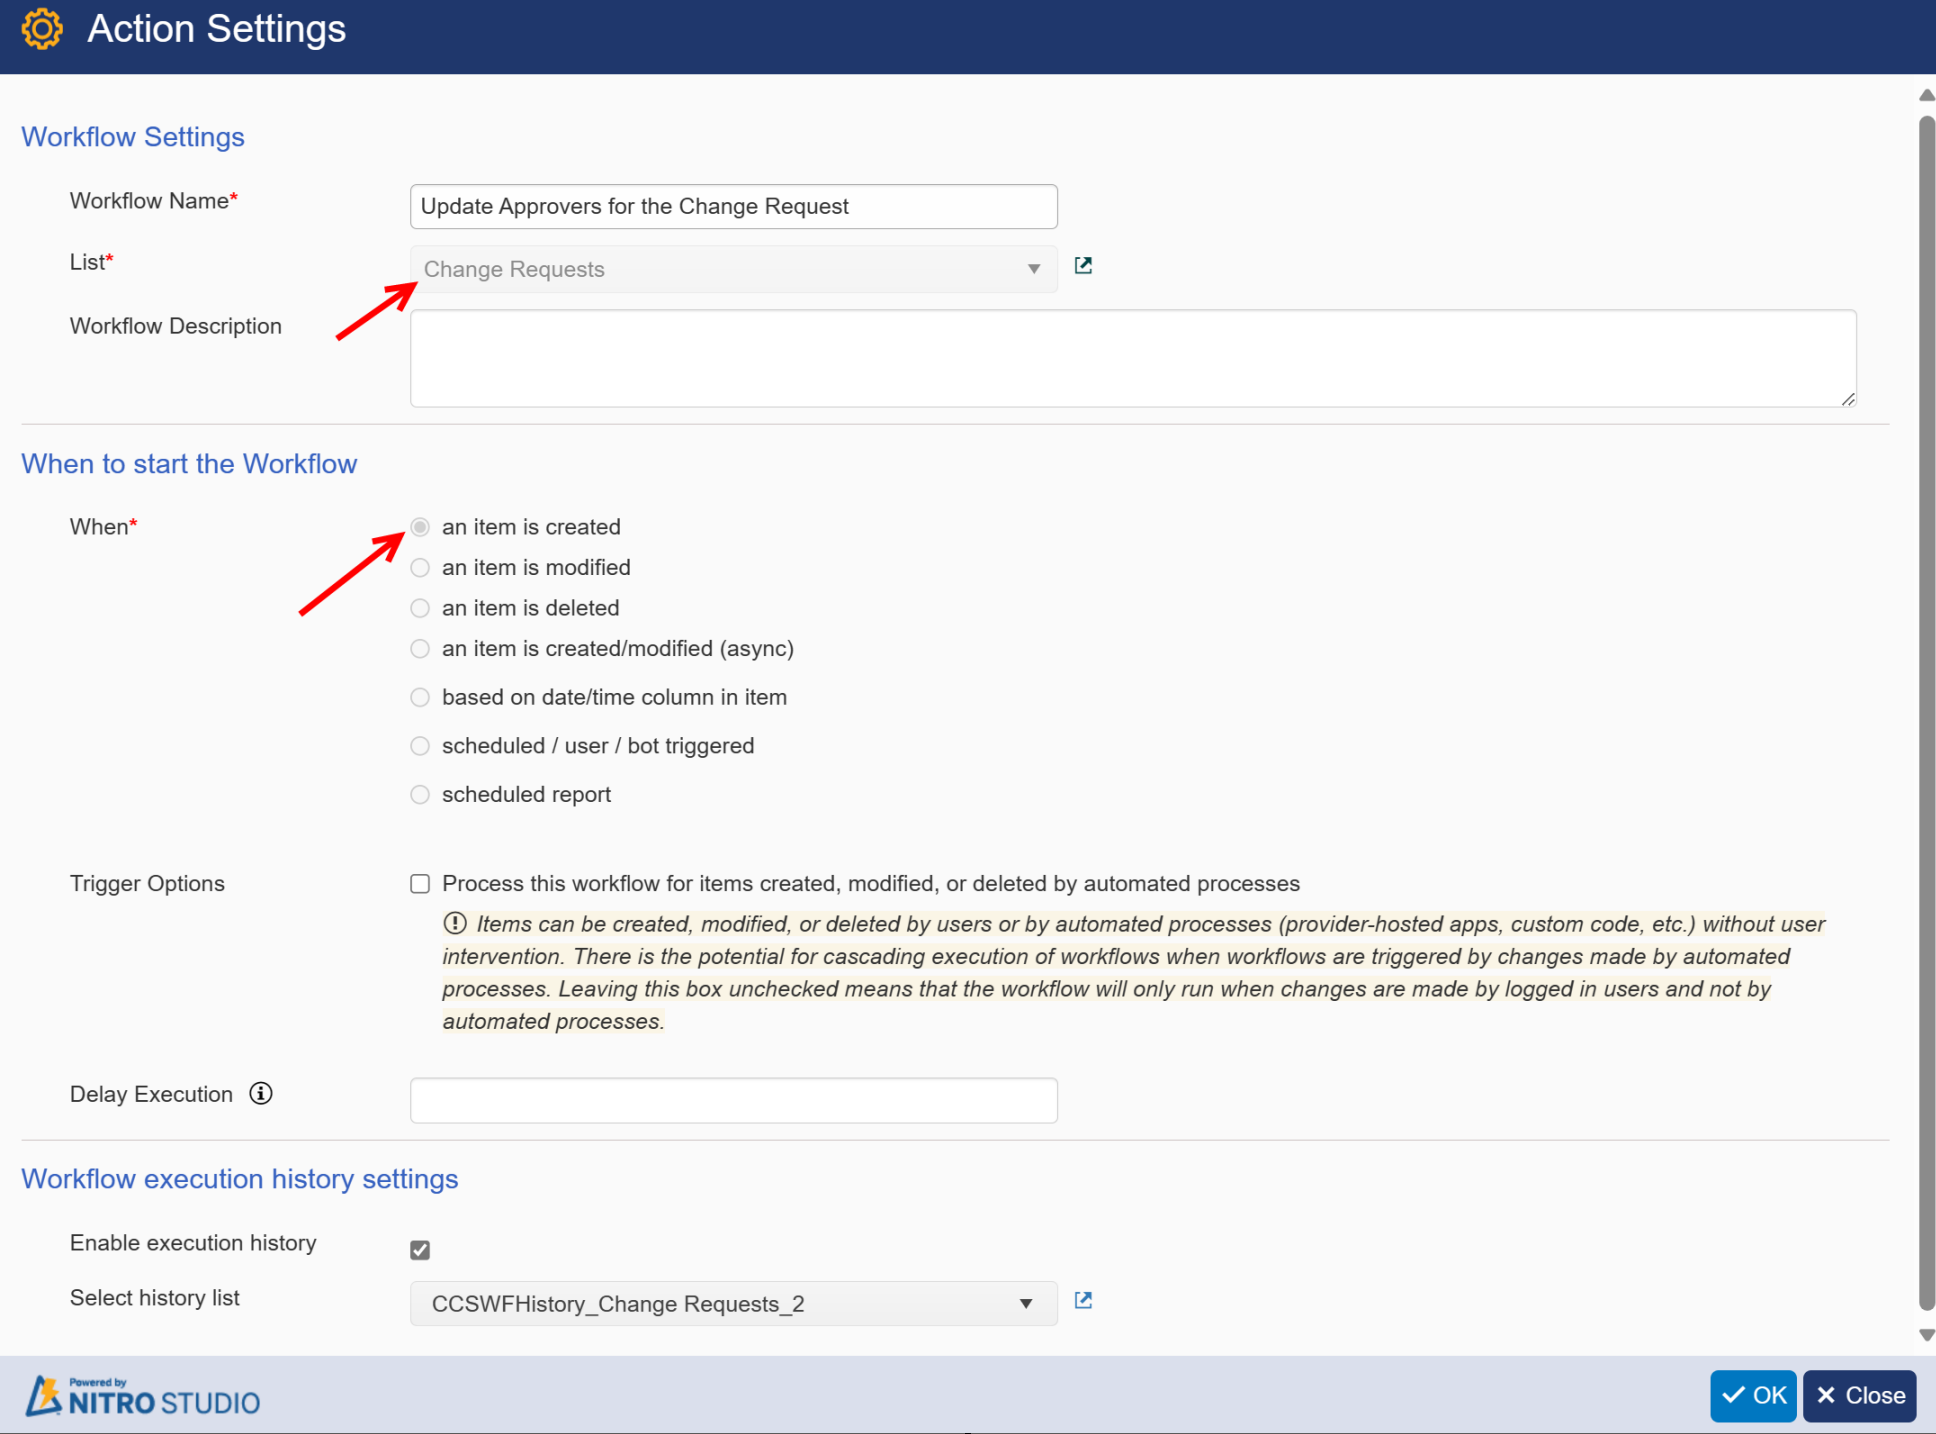The image size is (1936, 1434).
Task: Choose 'based on date/time column in item'
Action: click(420, 697)
